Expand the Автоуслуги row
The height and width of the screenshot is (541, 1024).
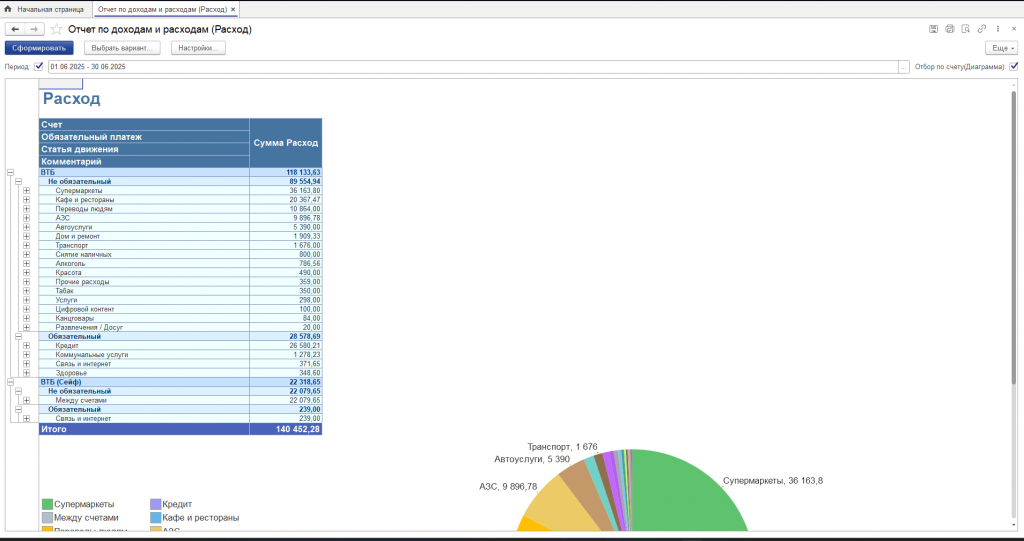coord(26,227)
